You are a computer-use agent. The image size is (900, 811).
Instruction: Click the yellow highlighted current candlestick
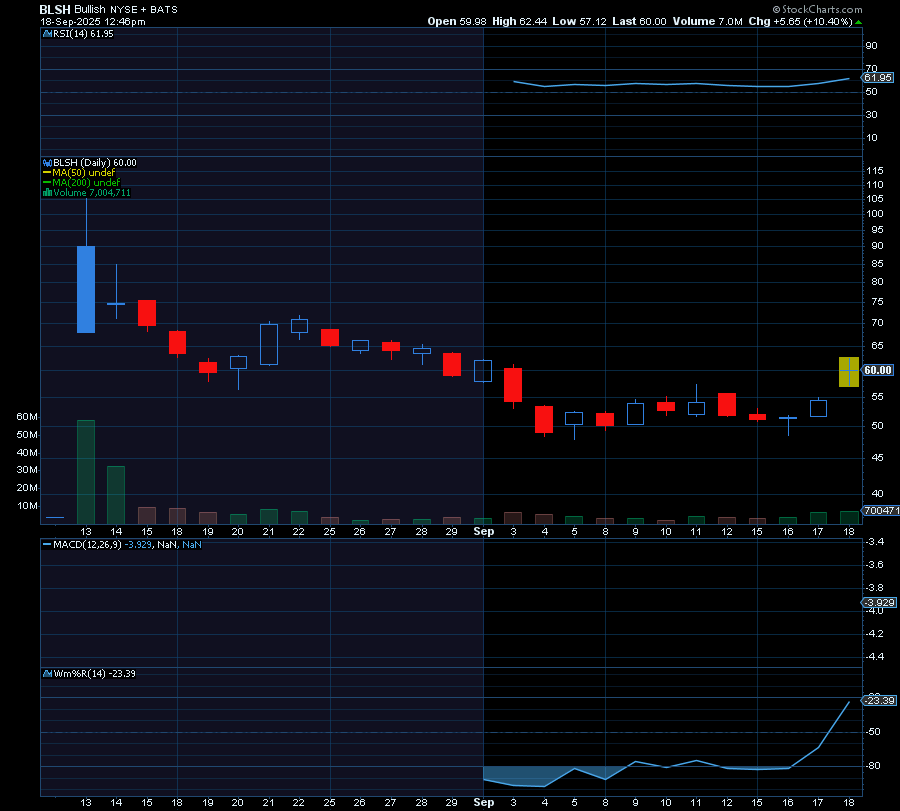tap(848, 370)
